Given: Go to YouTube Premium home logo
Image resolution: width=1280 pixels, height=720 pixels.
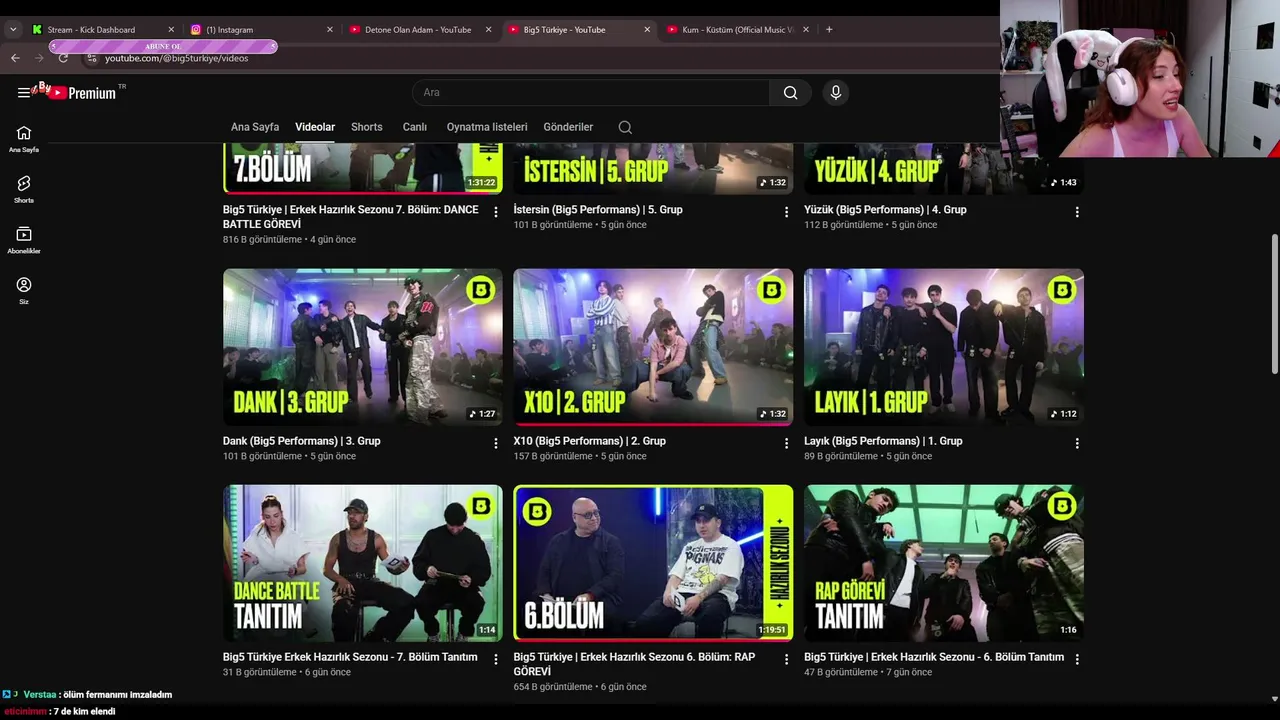Looking at the screenshot, I should (x=82, y=92).
